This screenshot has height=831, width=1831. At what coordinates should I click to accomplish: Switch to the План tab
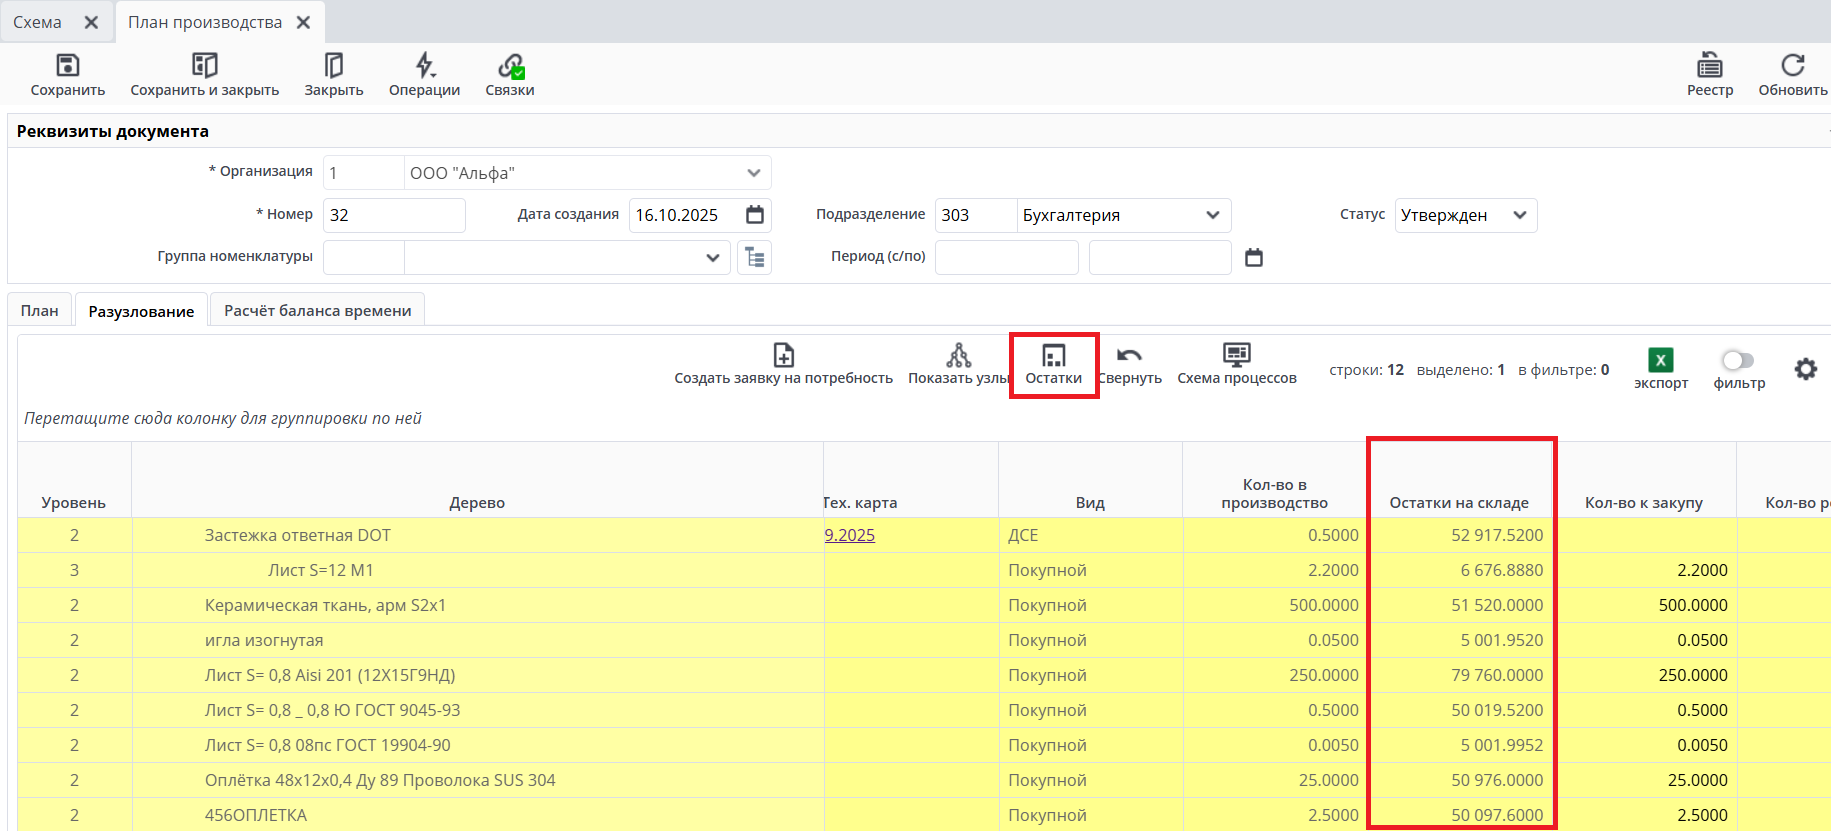(x=40, y=311)
